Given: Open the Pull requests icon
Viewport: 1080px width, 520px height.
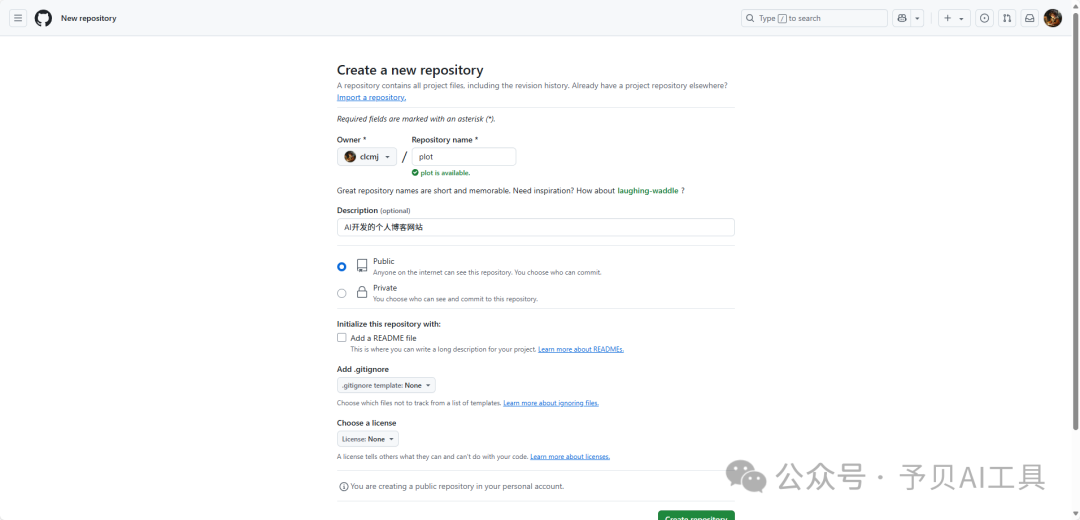Looking at the screenshot, I should pos(1007,18).
